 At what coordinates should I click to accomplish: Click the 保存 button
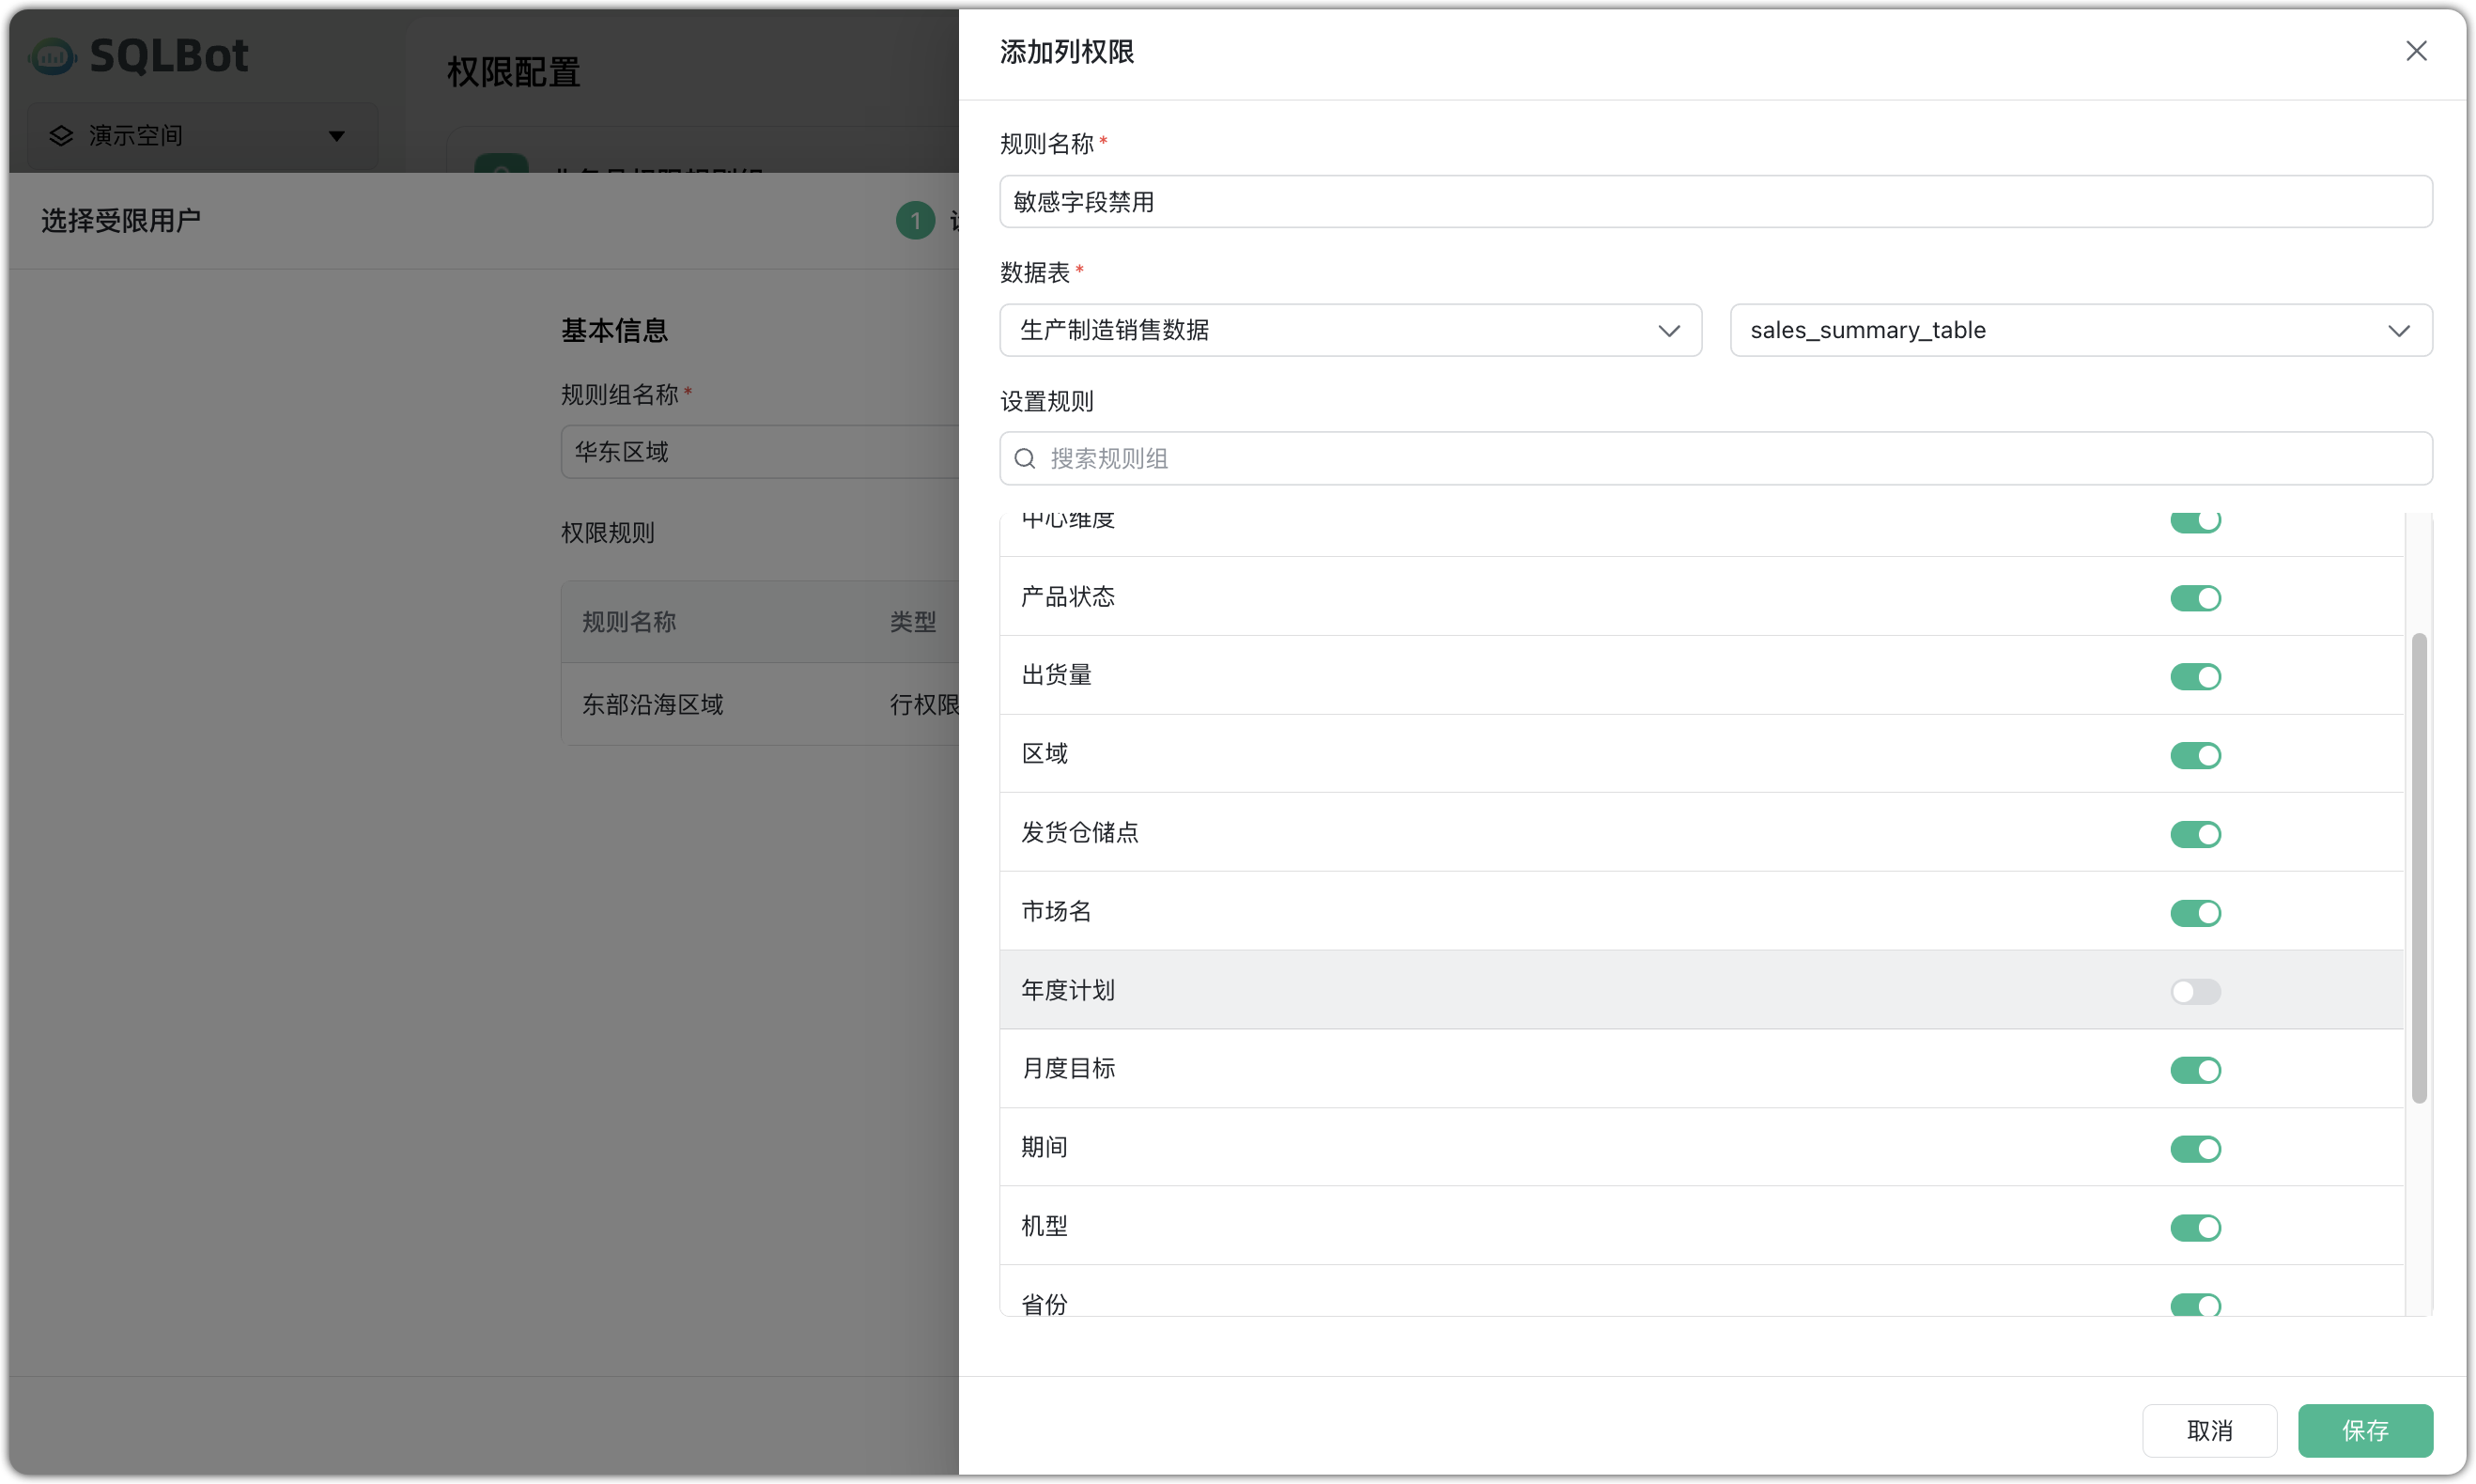(2365, 1430)
